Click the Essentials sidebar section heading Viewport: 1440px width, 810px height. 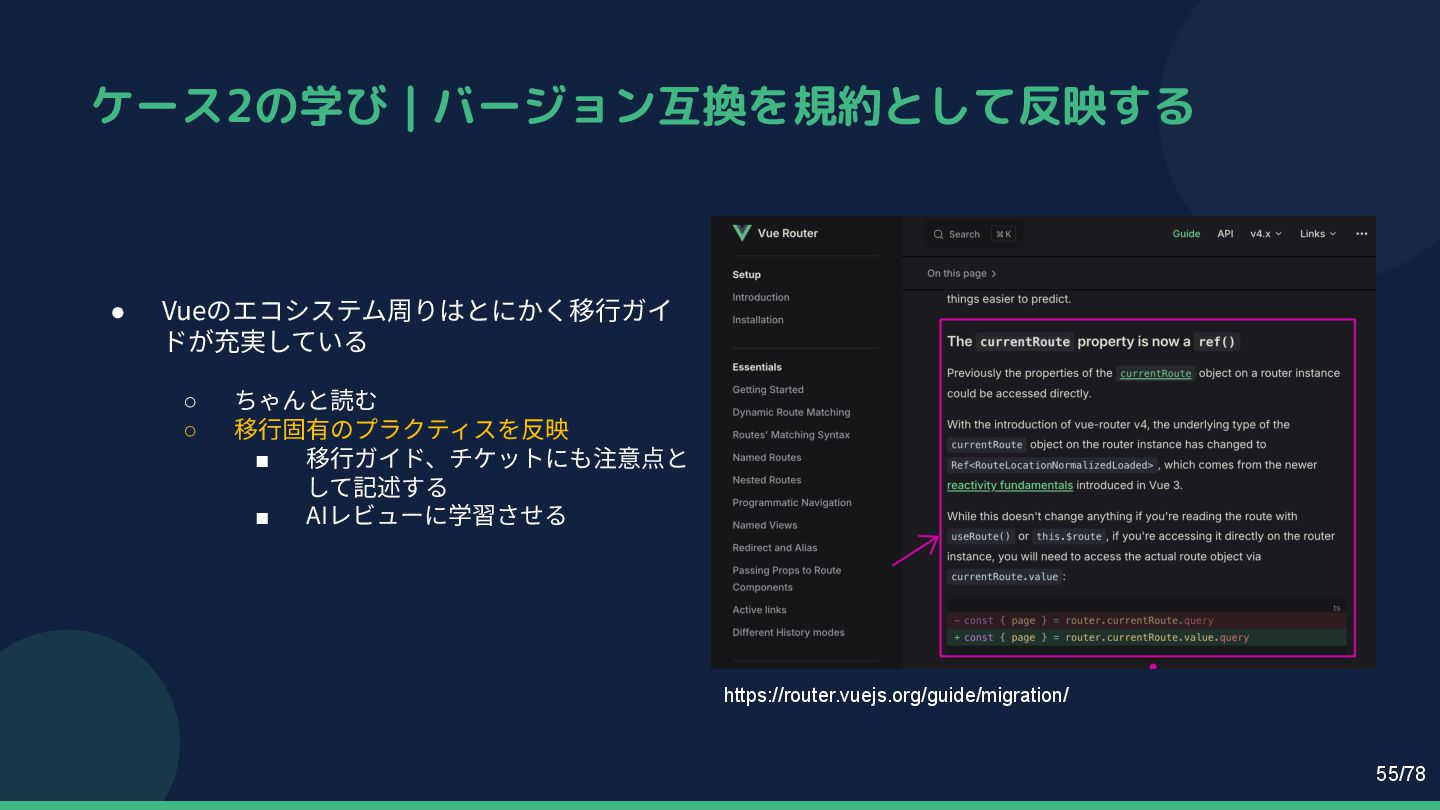[757, 367]
